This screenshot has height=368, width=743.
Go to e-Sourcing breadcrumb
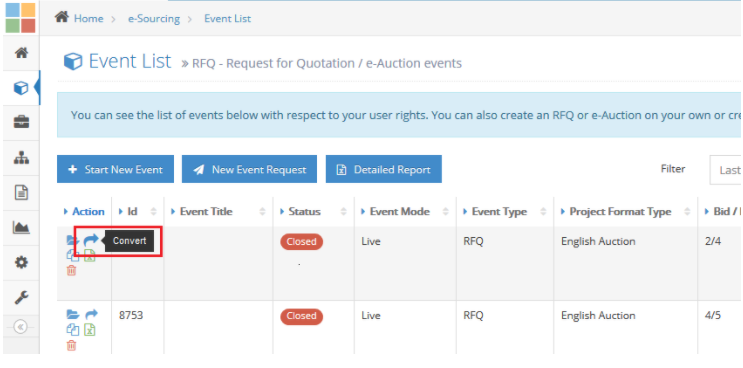pos(154,19)
